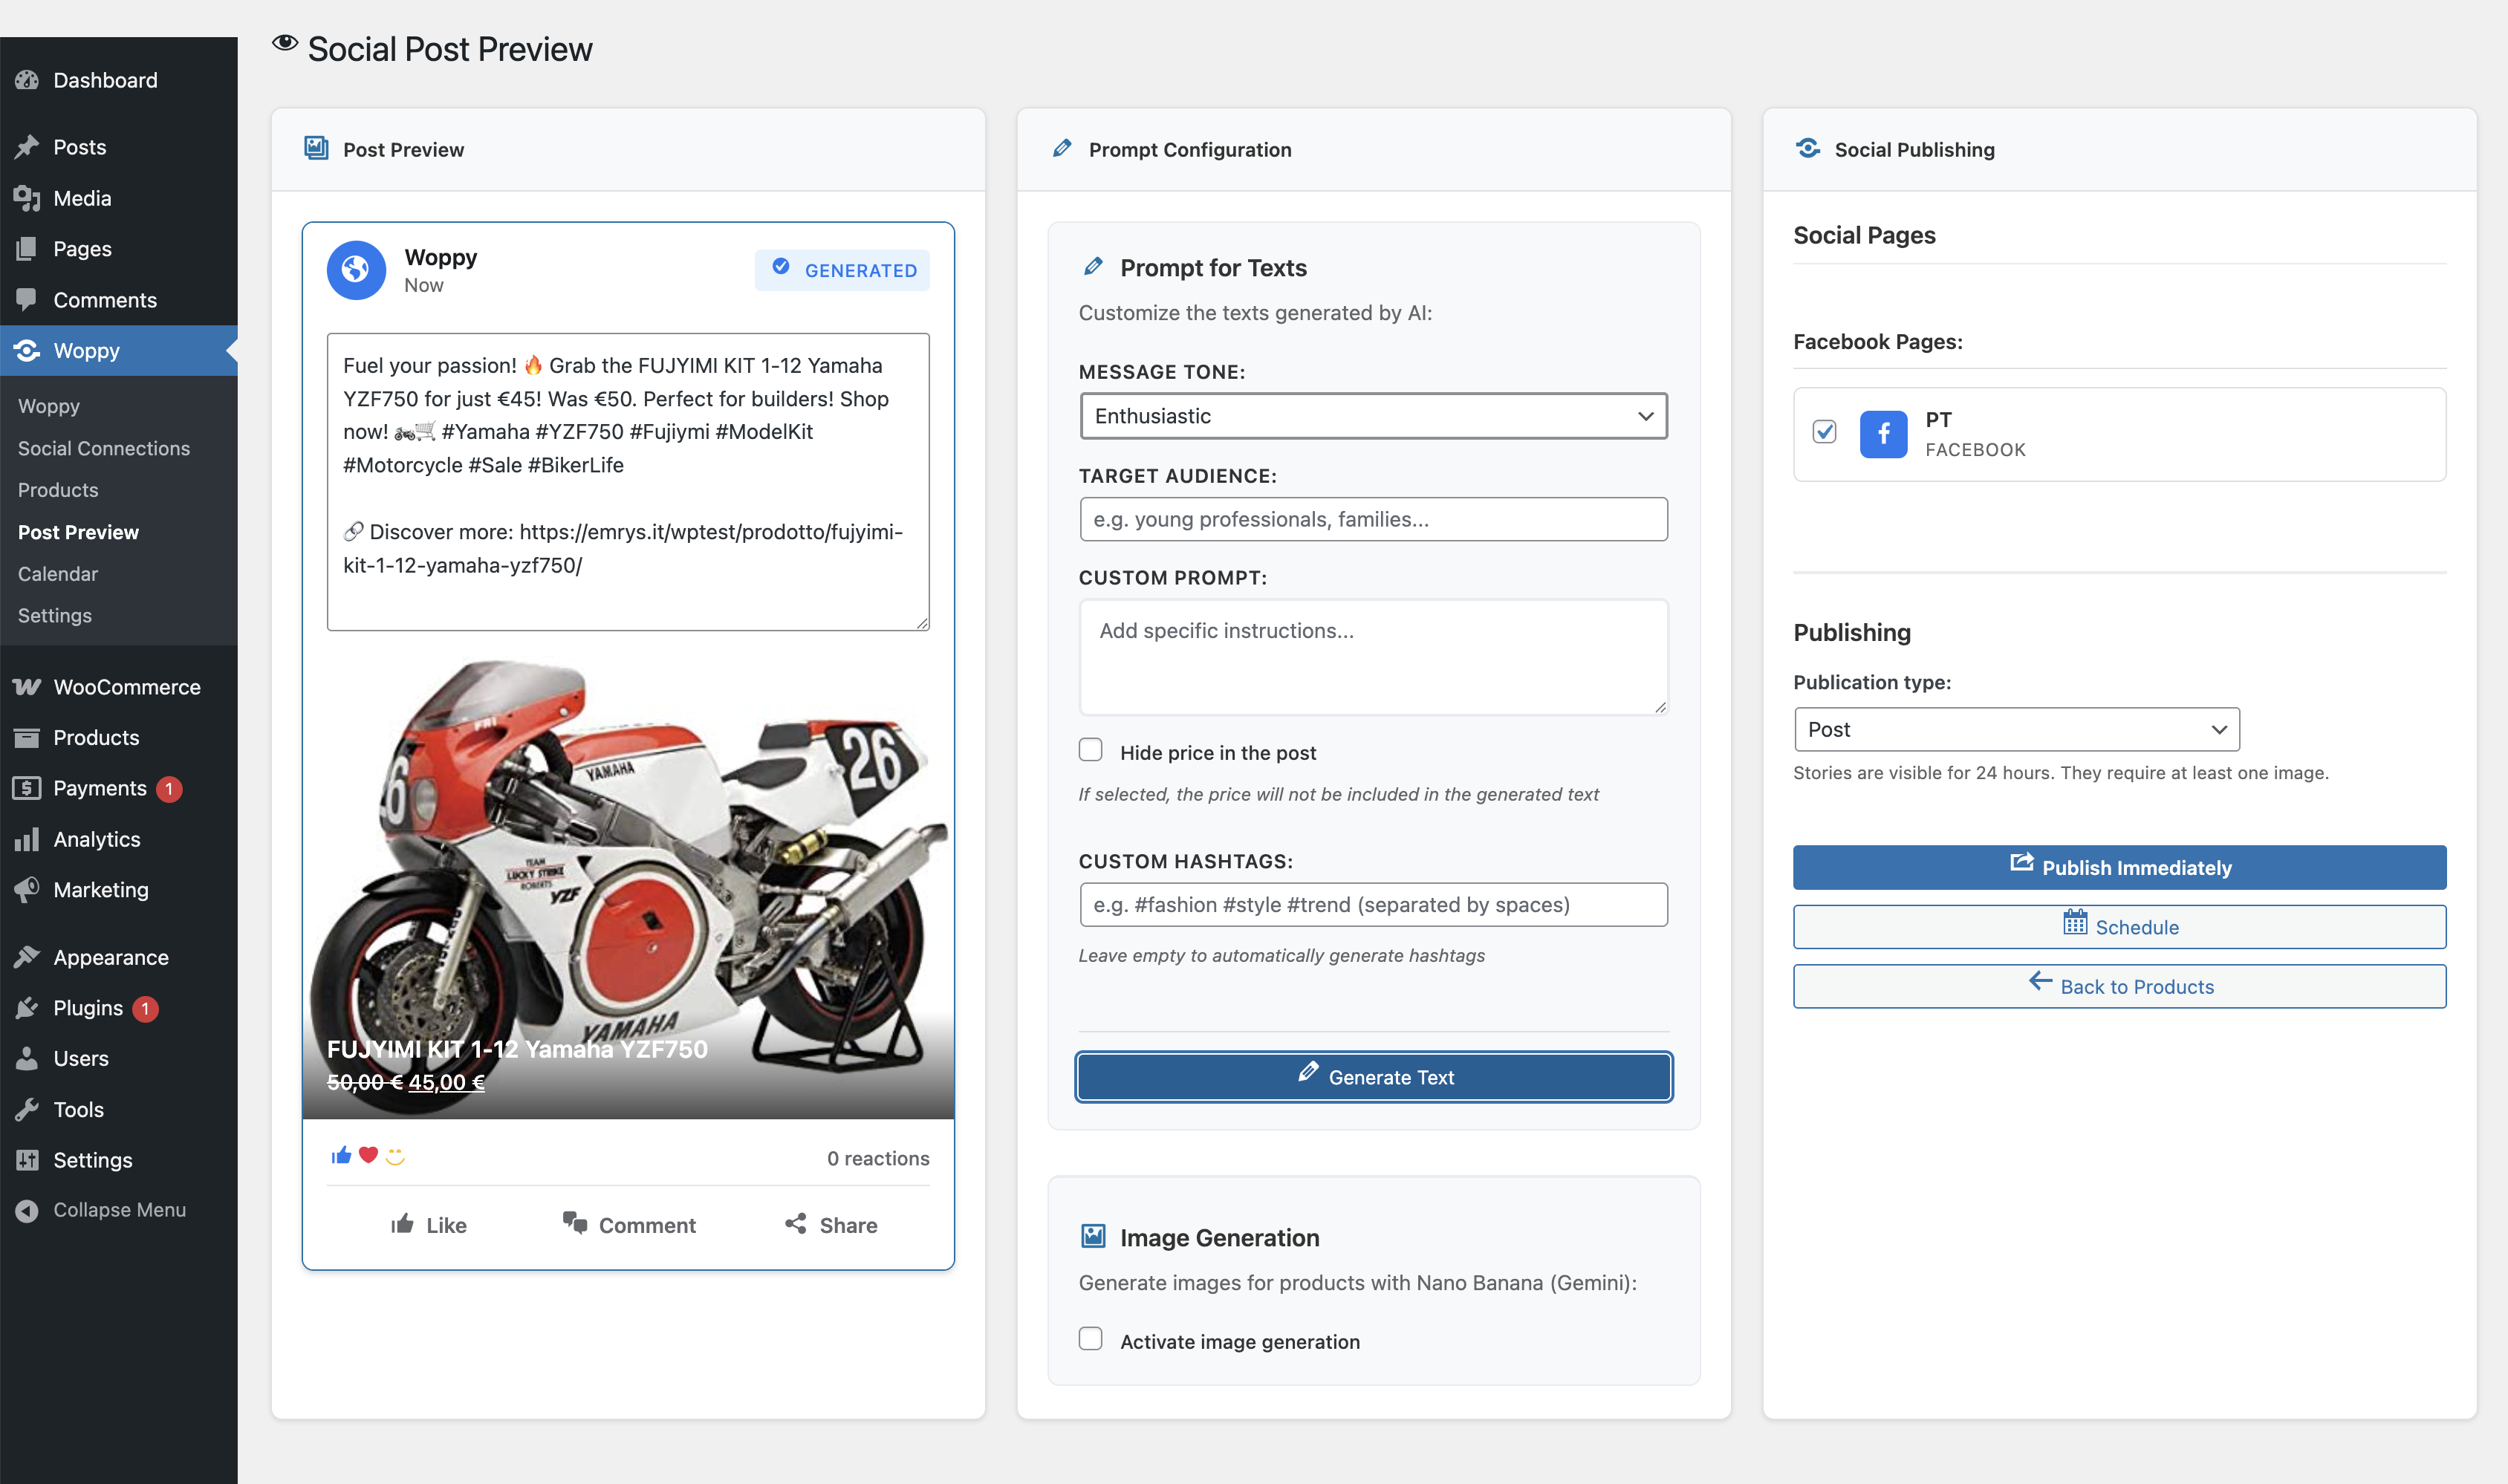
Task: Click the Like button under the post
Action: point(428,1225)
